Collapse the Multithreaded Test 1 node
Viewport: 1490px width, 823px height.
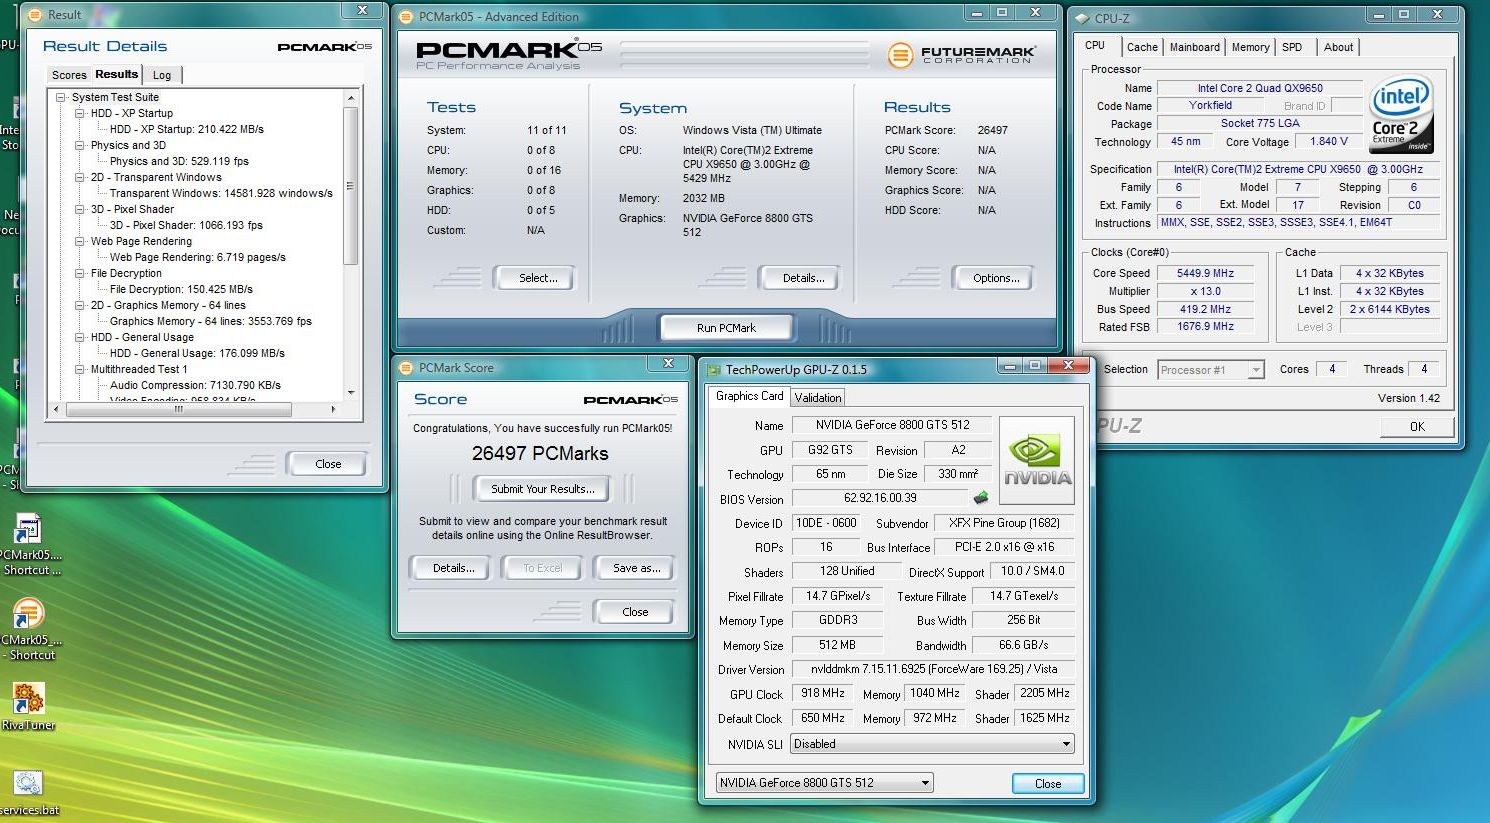coord(80,369)
